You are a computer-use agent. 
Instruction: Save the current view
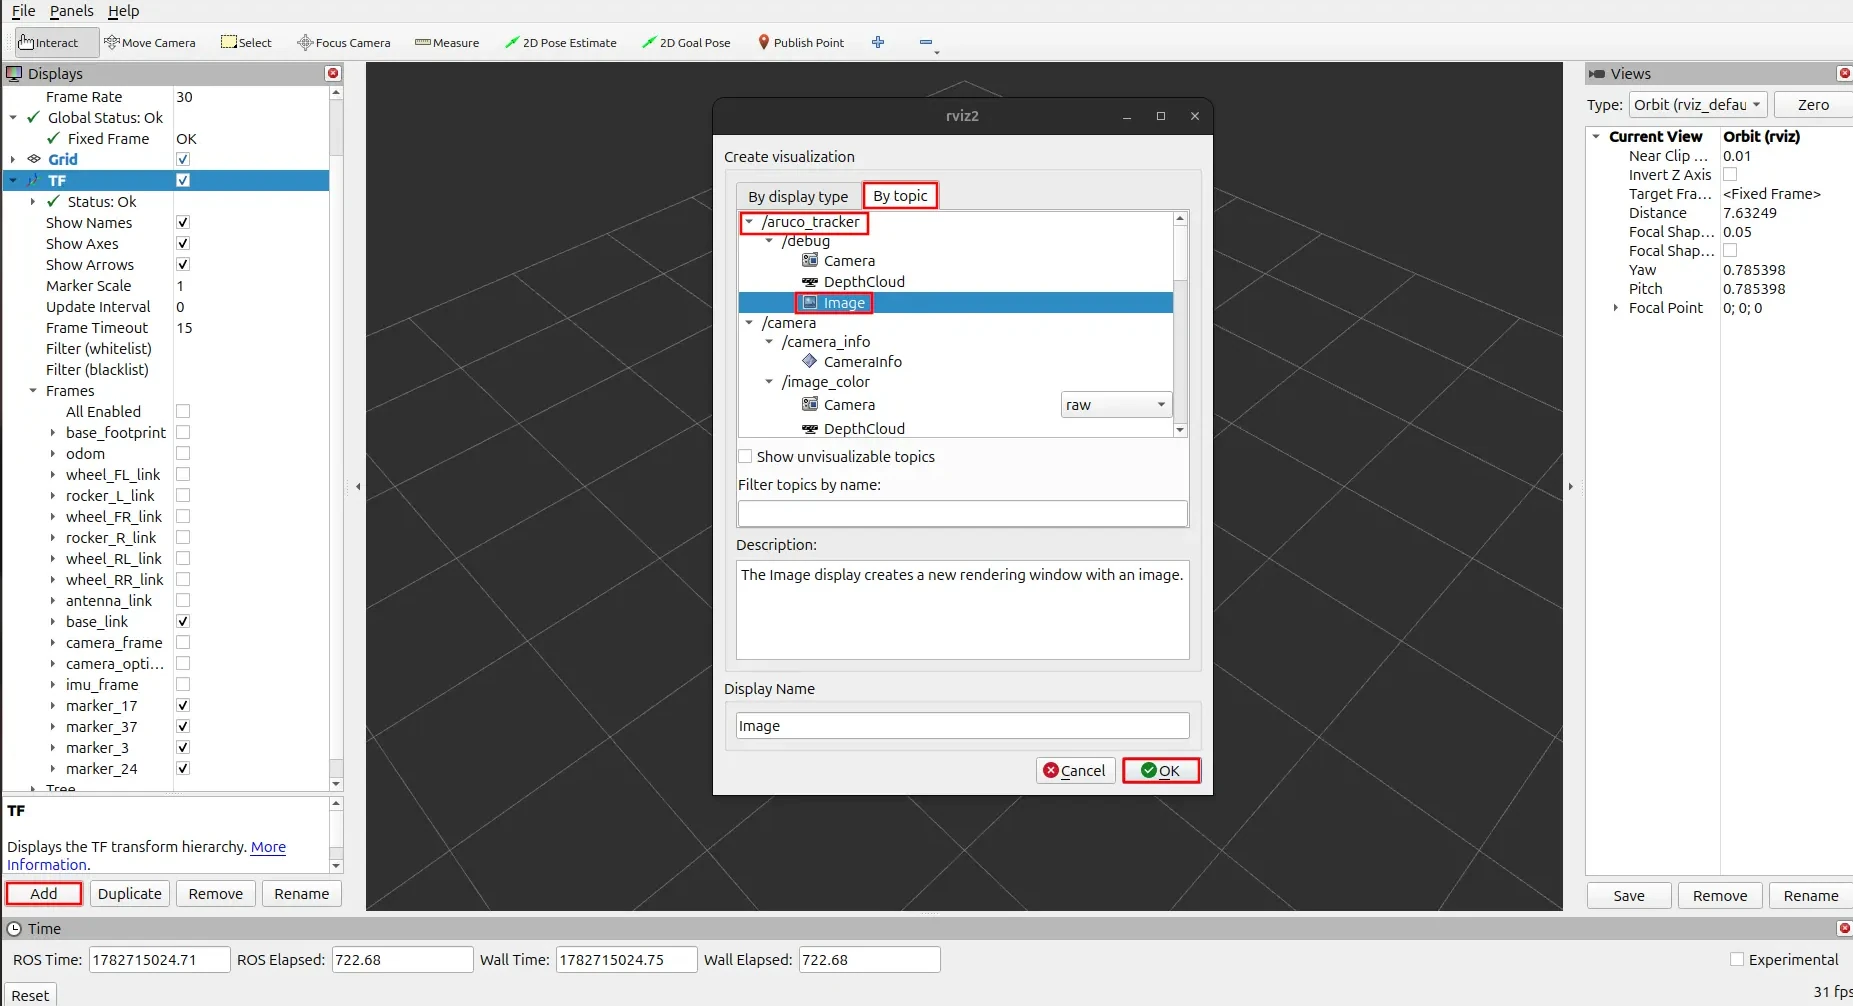(1629, 895)
